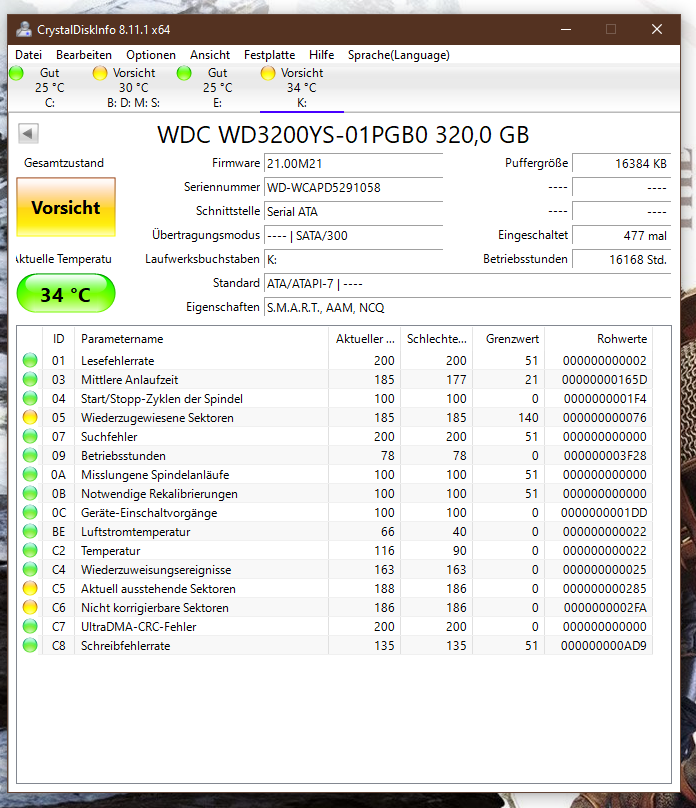Click yellow dot of Wiederzugewiesene Sektoren row
The height and width of the screenshot is (808, 696).
coord(30,417)
